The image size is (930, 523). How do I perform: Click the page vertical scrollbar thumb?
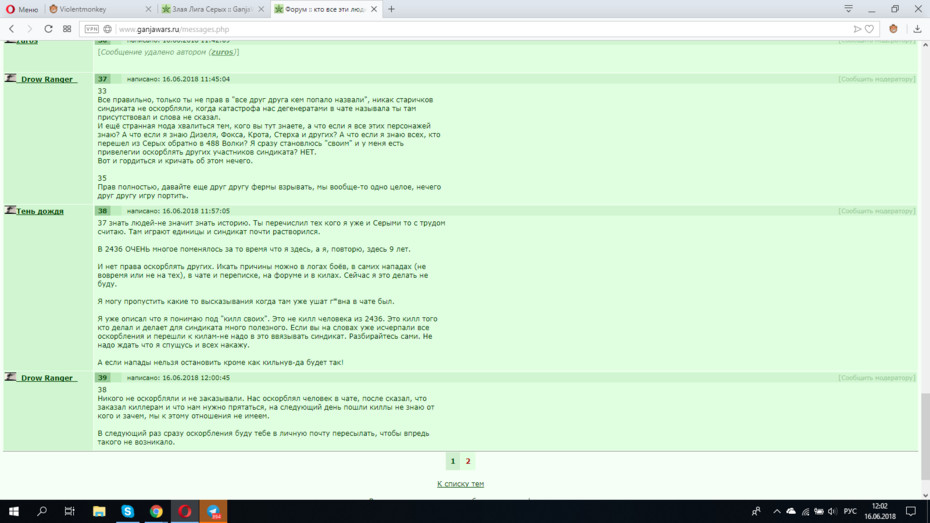click(x=925, y=436)
